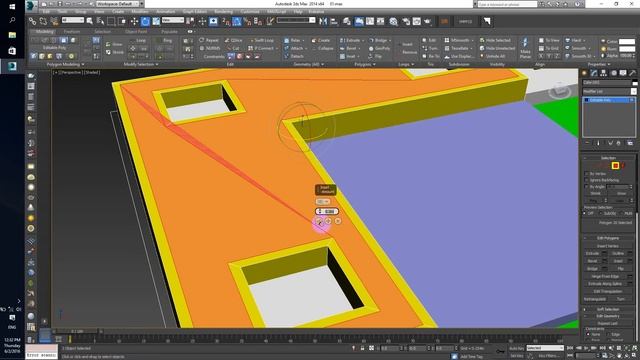Click the QSlice tool in ribbon
This screenshot has height=360, width=640.
tap(233, 40)
